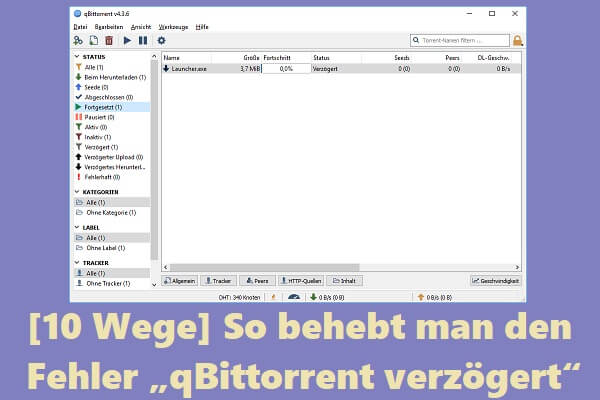The width and height of the screenshot is (600, 400).
Task: Select Verzögerter Upload (0) filter
Action: click(111, 157)
